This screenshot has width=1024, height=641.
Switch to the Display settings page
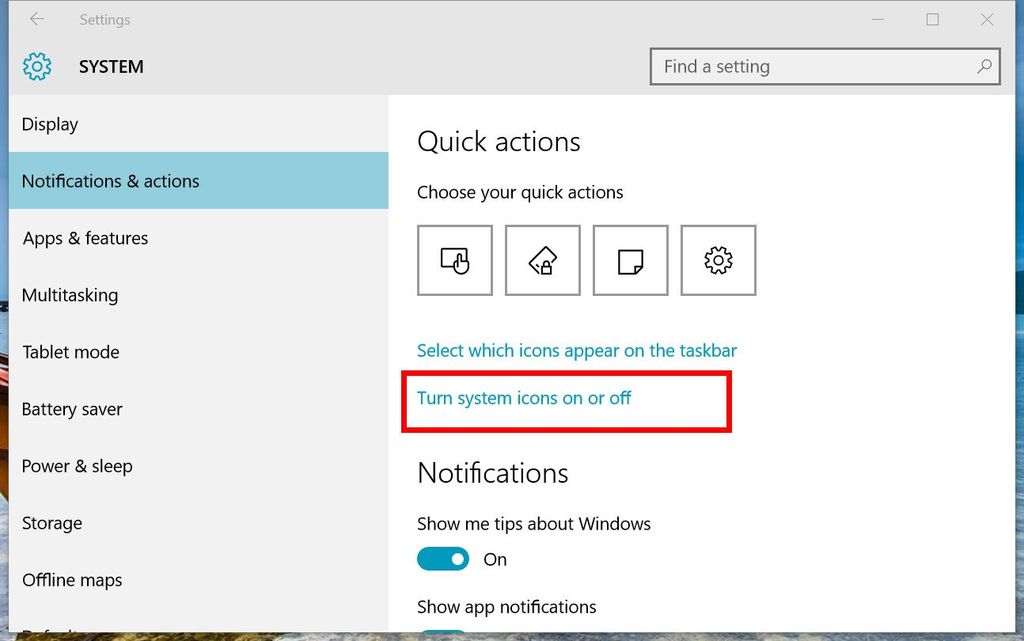49,124
